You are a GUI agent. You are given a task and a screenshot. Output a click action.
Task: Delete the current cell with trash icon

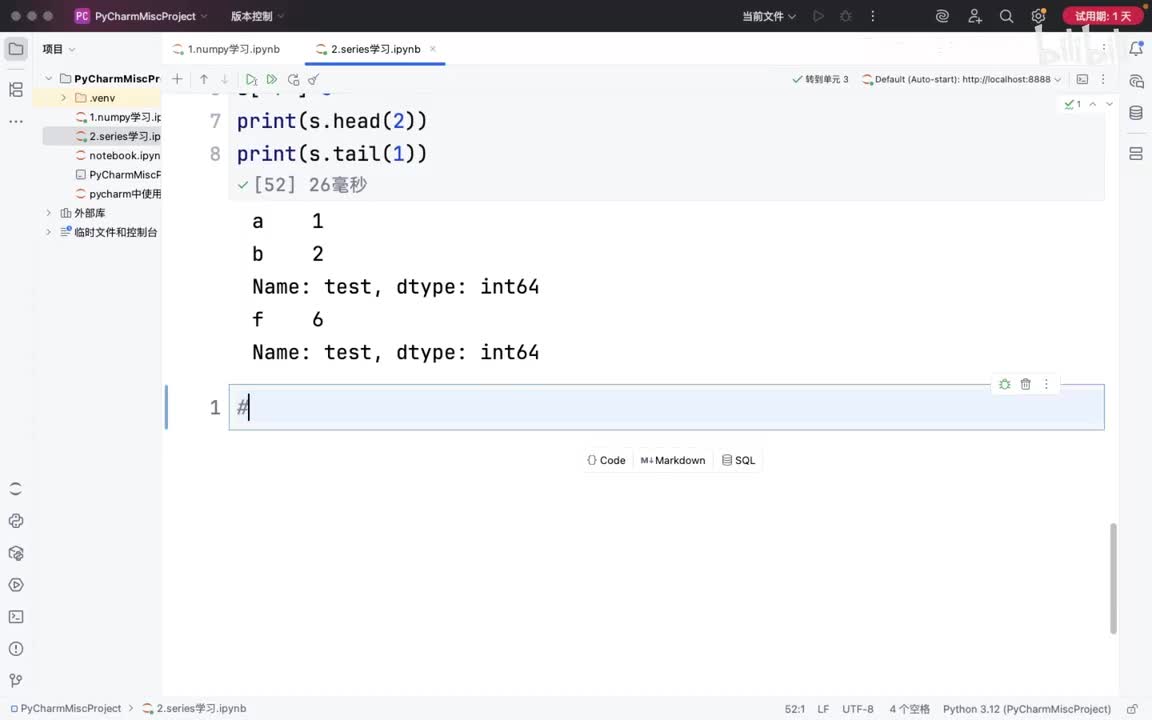click(x=1025, y=384)
